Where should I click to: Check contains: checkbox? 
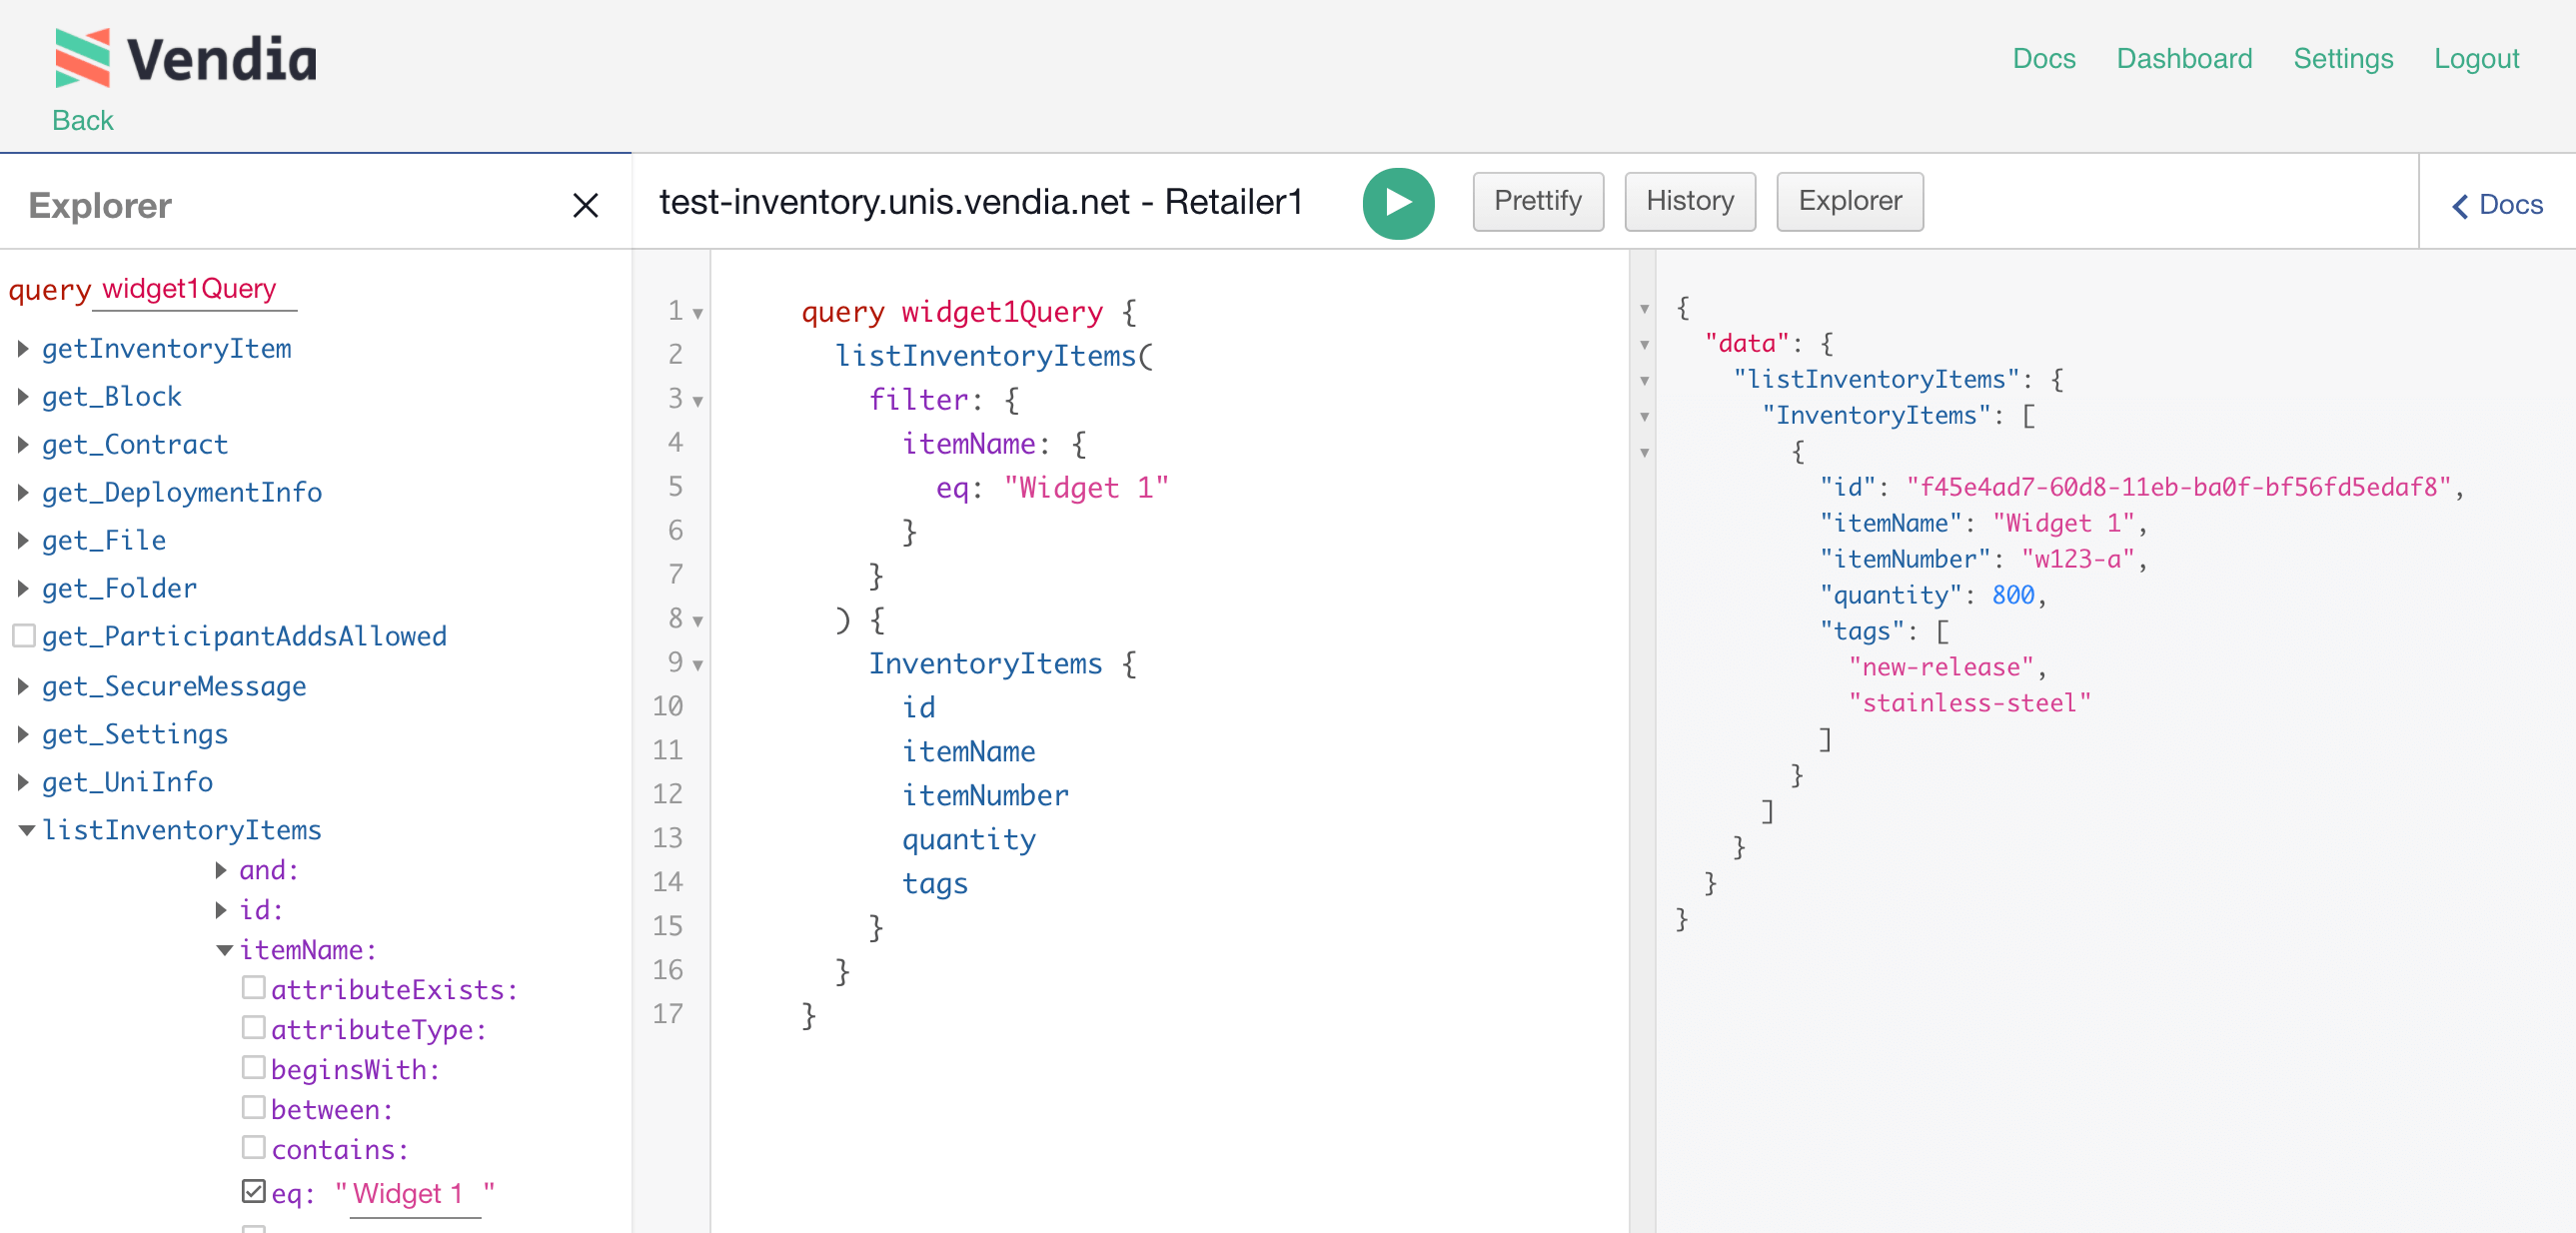[x=254, y=1149]
